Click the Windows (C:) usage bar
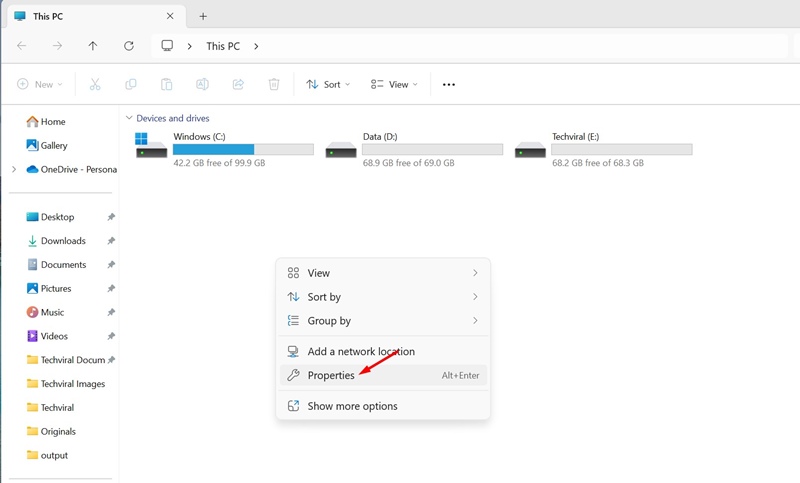800x483 pixels. coord(243,149)
